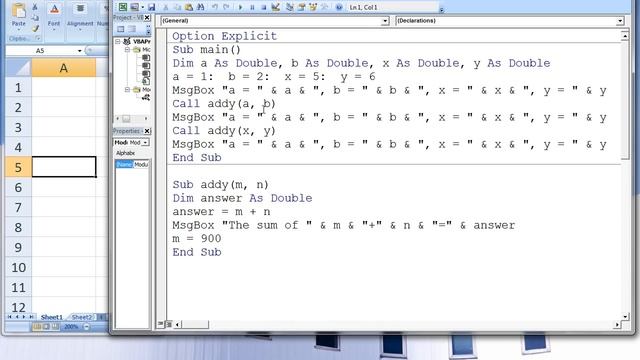The image size is (640, 360).
Task: Click on the 'm = 900' code line
Action: pyautogui.click(x=197, y=238)
